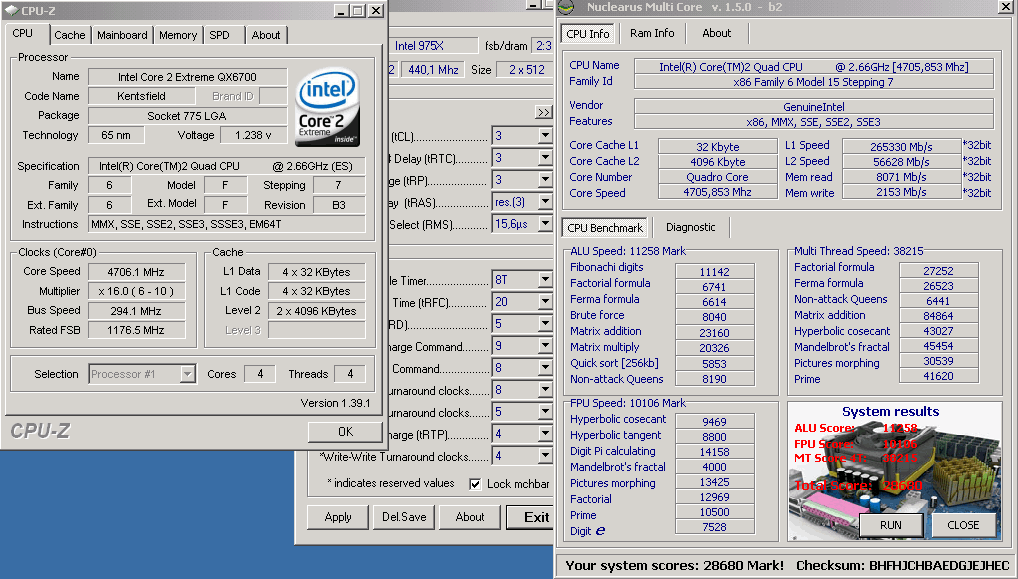This screenshot has width=1018, height=579.
Task: Click the Fibonachi digits score '11142'
Action: pyautogui.click(x=714, y=272)
